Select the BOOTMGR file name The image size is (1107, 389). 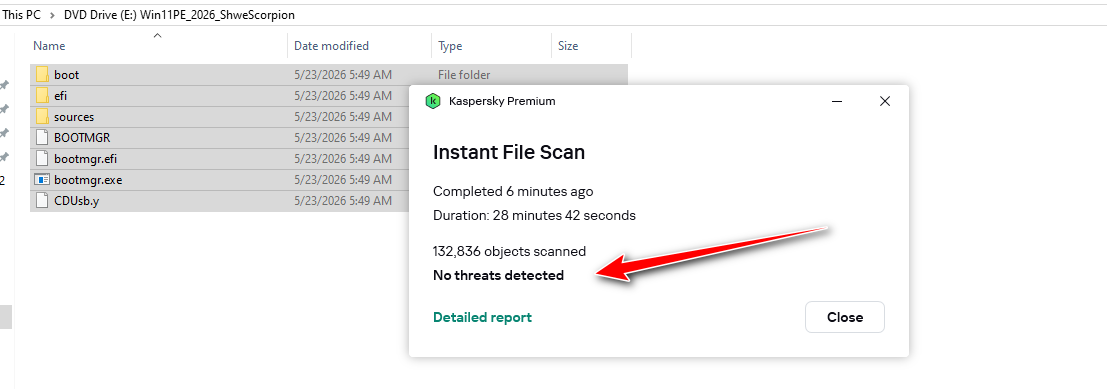coord(82,138)
